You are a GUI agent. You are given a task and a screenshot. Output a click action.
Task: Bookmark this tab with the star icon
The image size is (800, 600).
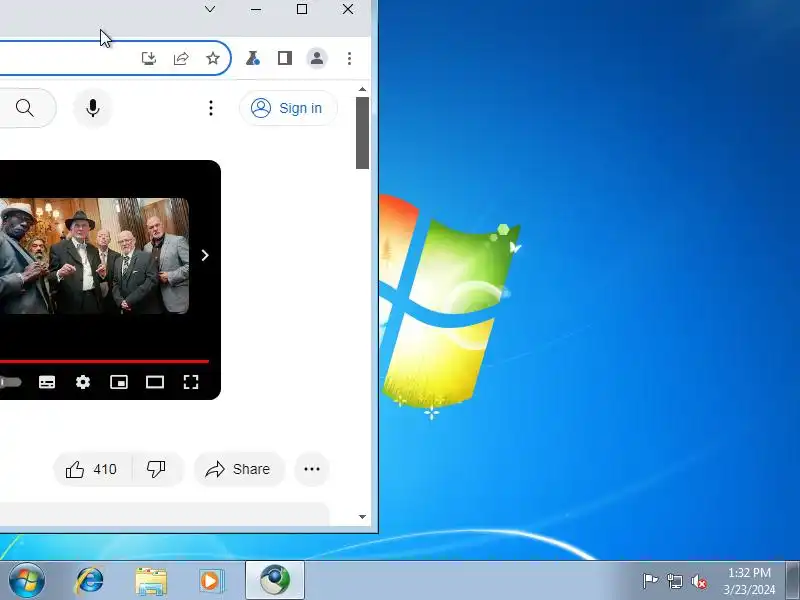coord(213,58)
